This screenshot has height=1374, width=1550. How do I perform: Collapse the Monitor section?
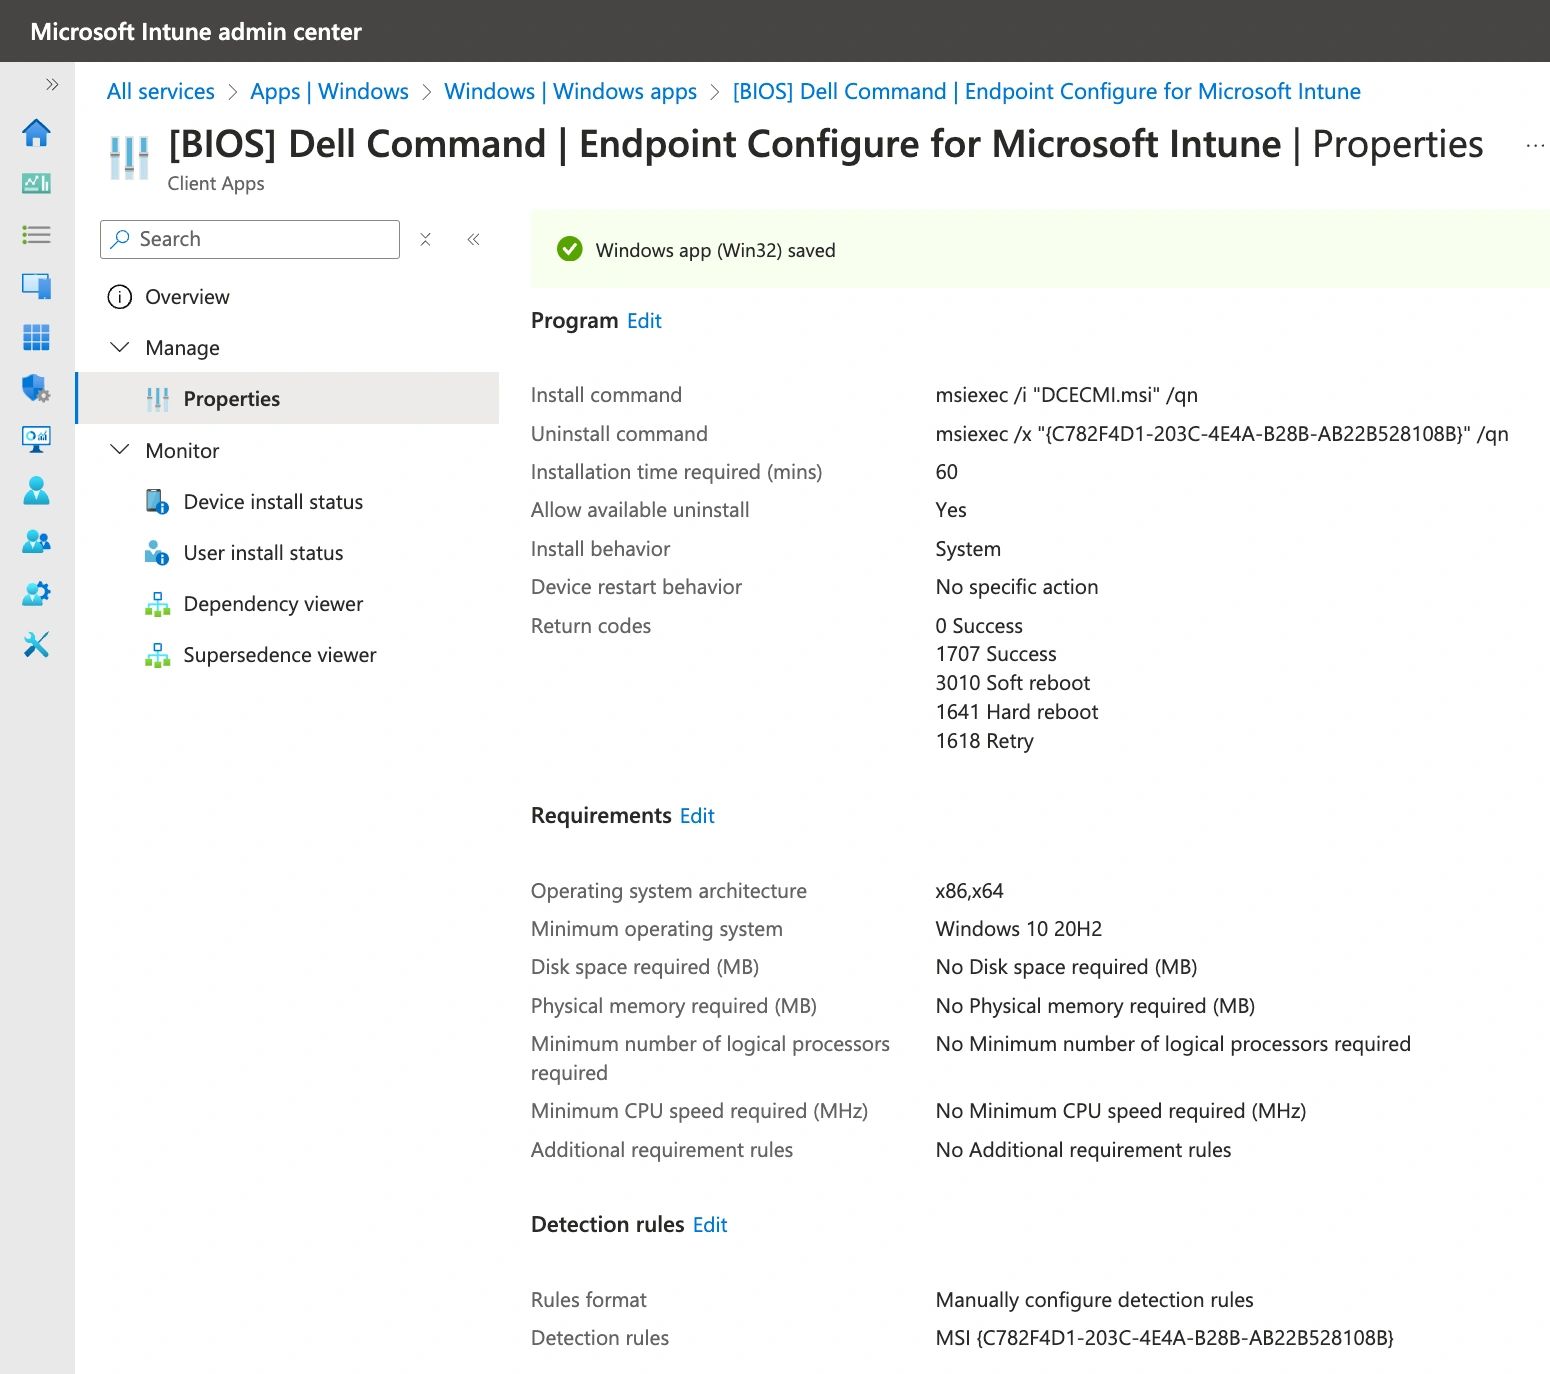pos(120,450)
